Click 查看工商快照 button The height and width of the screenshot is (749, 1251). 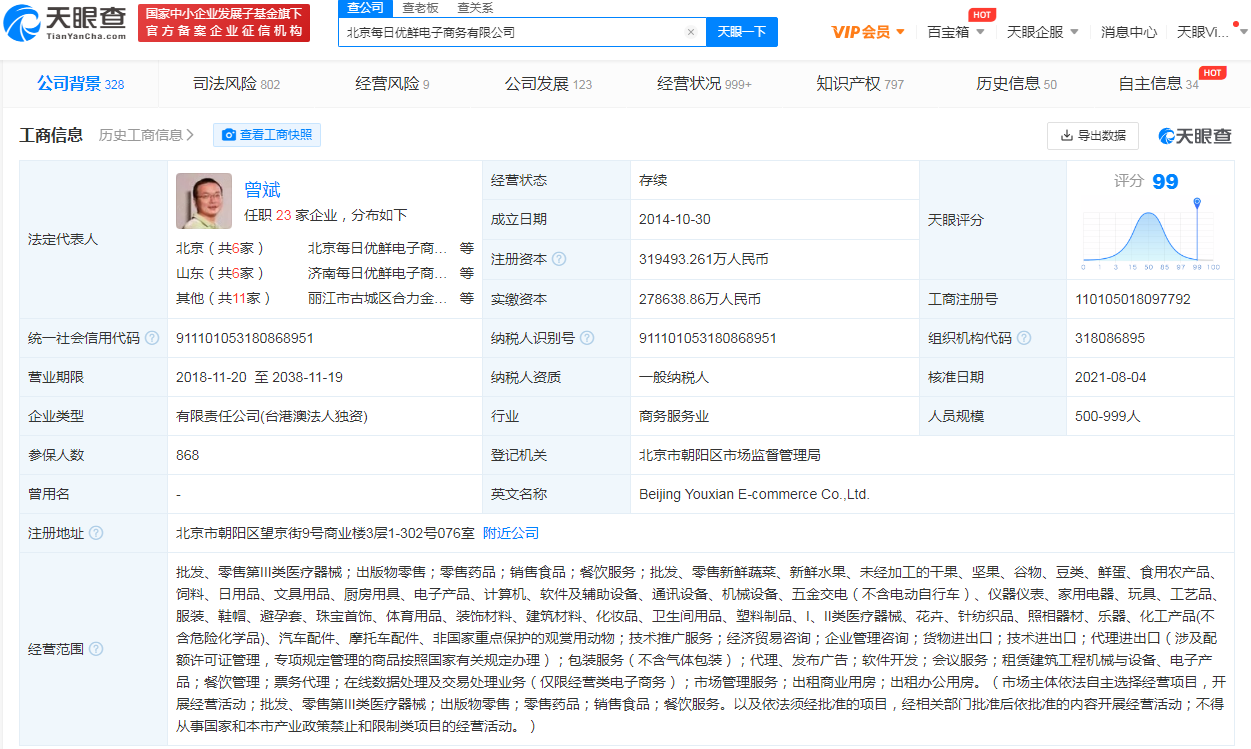pyautogui.click(x=267, y=135)
